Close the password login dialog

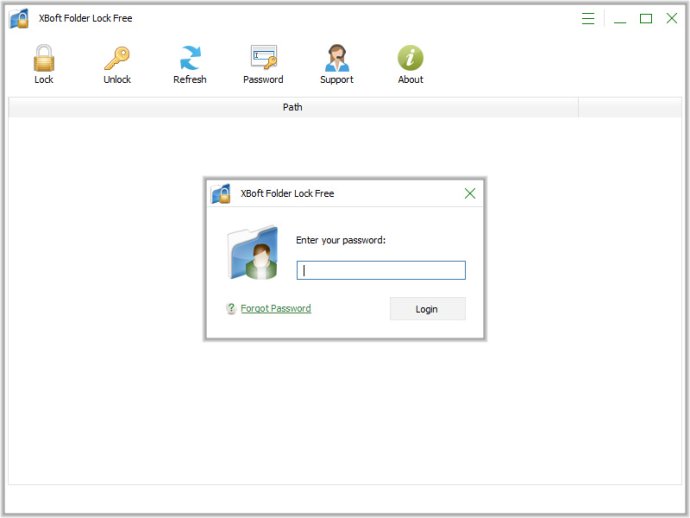470,193
